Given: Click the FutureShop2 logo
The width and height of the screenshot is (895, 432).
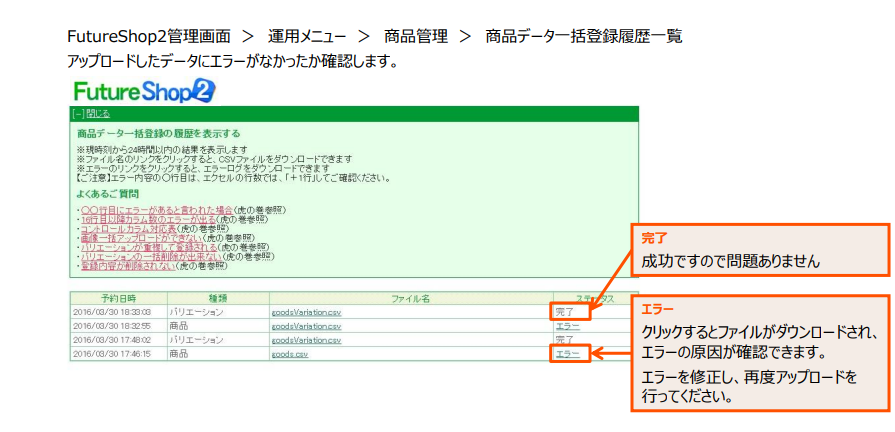Looking at the screenshot, I should (x=144, y=91).
